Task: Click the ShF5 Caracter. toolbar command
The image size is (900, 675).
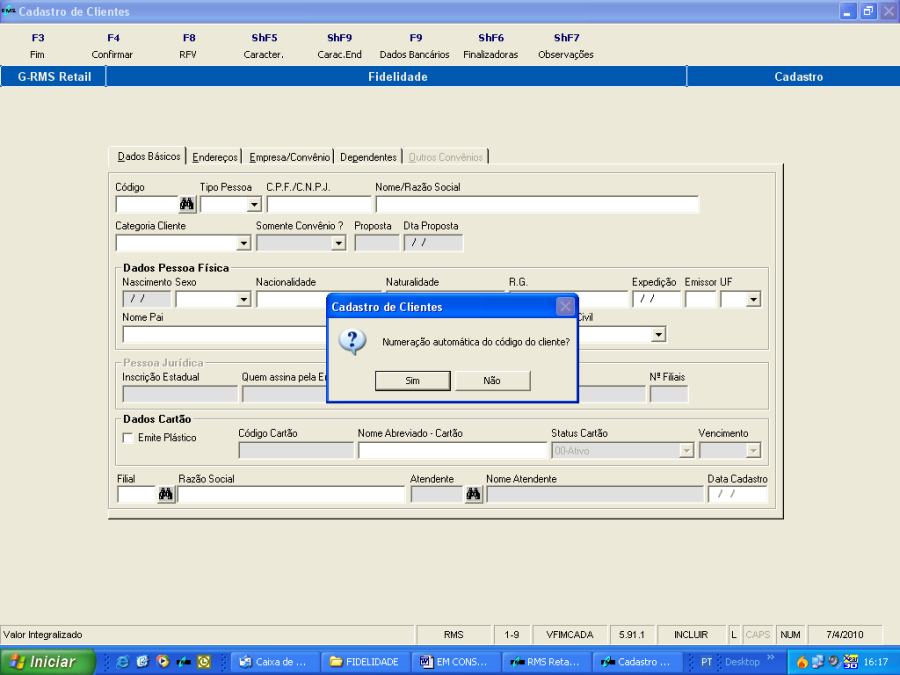Action: (x=264, y=46)
